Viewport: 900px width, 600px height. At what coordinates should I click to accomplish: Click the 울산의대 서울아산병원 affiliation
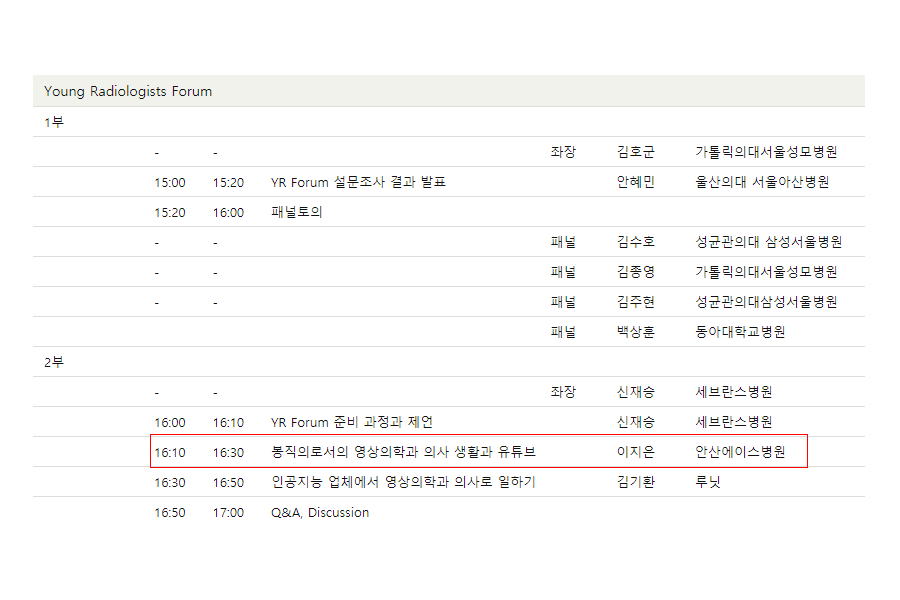762,182
